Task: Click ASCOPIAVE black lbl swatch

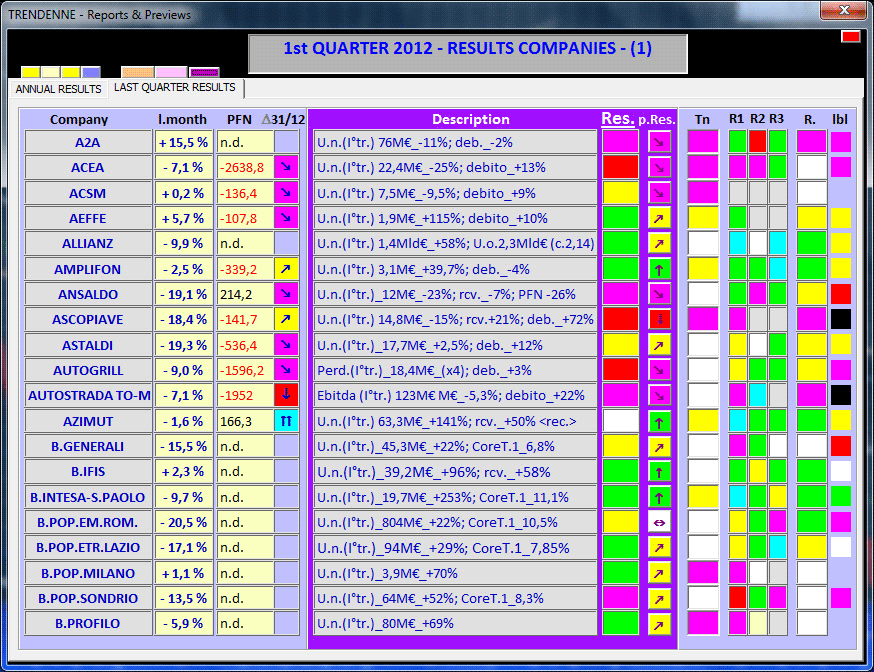Action: pyautogui.click(x=841, y=319)
